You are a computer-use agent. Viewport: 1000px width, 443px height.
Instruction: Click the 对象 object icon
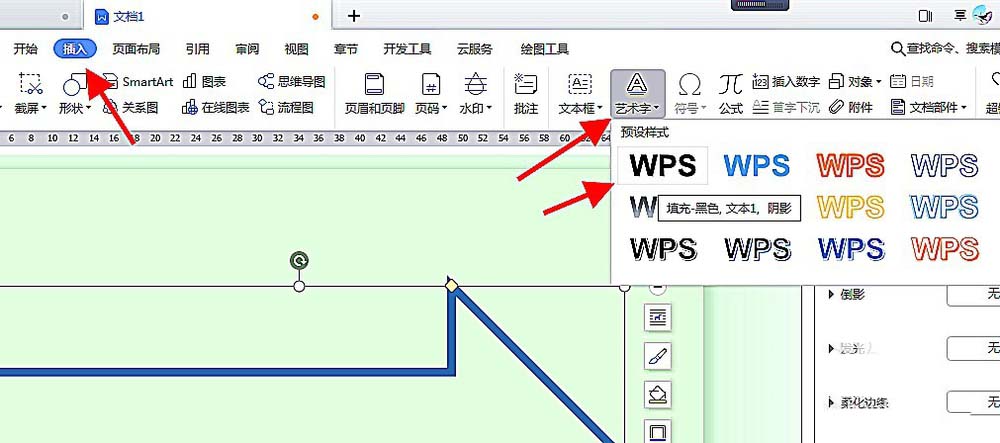tap(836, 82)
